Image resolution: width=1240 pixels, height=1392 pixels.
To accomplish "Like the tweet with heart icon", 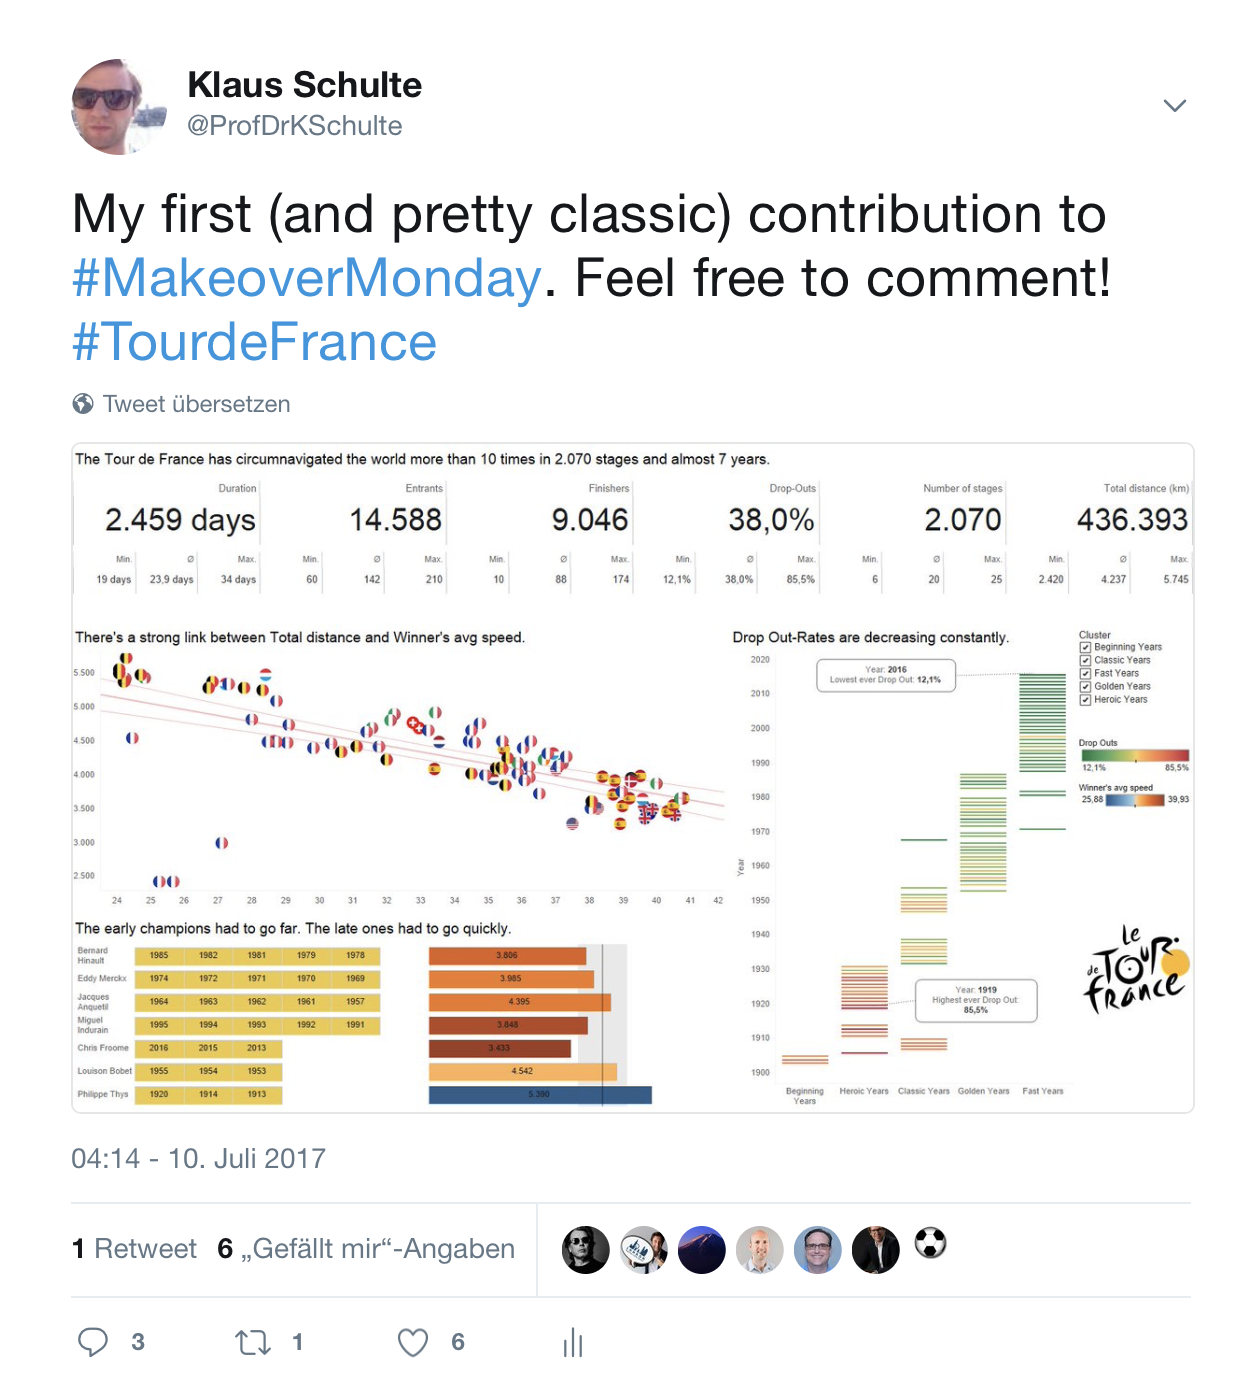I will coord(413,1342).
